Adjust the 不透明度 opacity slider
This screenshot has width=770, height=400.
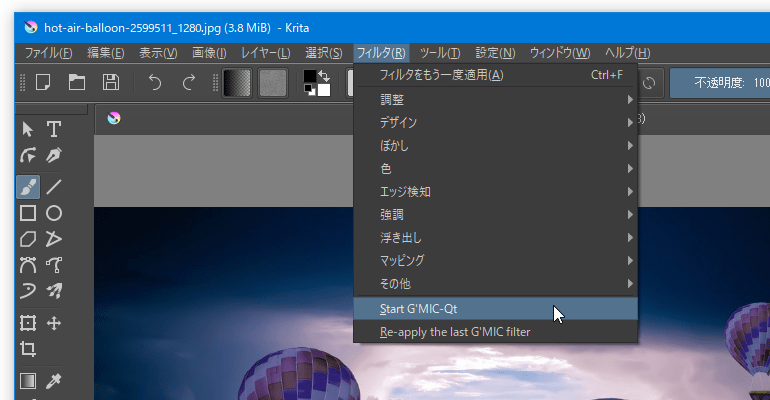(x=720, y=82)
